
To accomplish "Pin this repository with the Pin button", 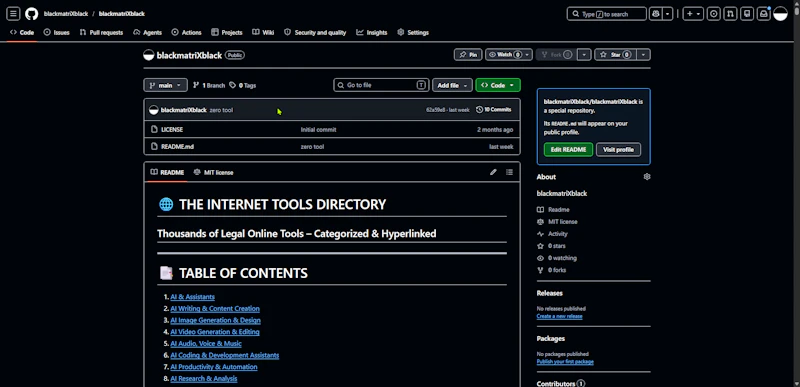I will 468,55.
